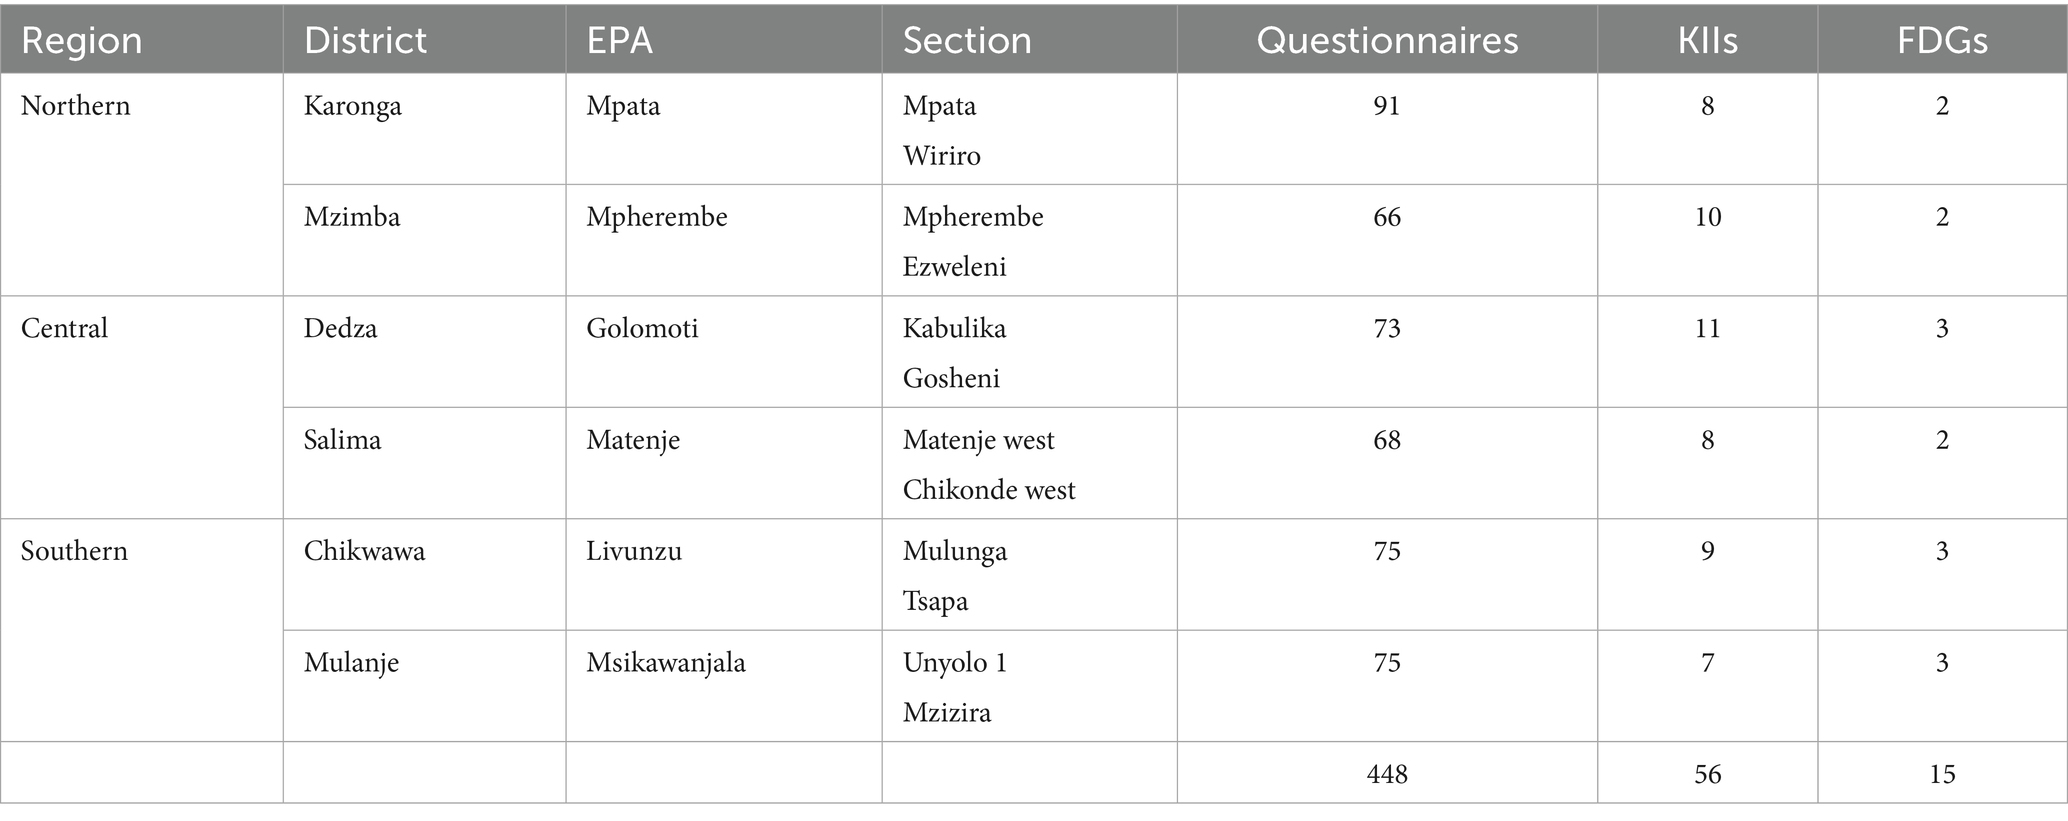Click the KIIs column header
This screenshot has height=821, width=2068.
[x=1707, y=41]
